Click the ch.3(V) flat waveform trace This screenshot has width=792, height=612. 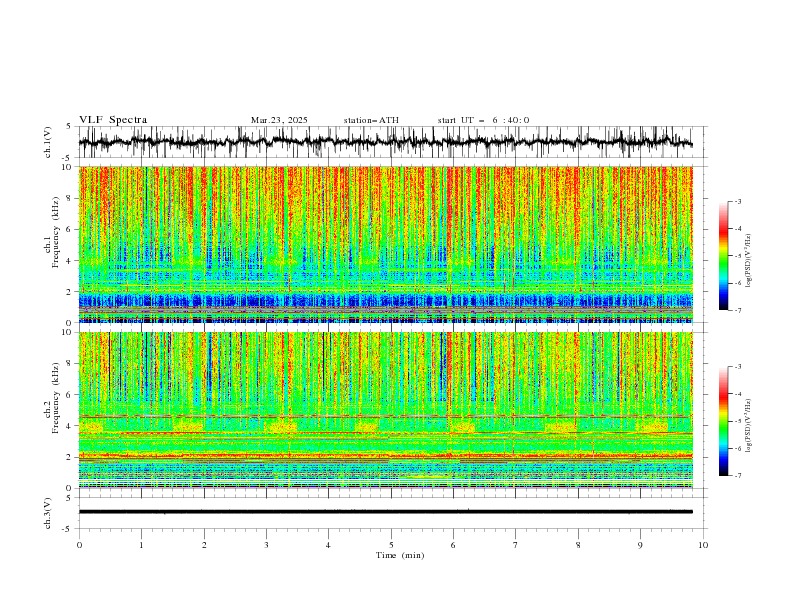386,512
